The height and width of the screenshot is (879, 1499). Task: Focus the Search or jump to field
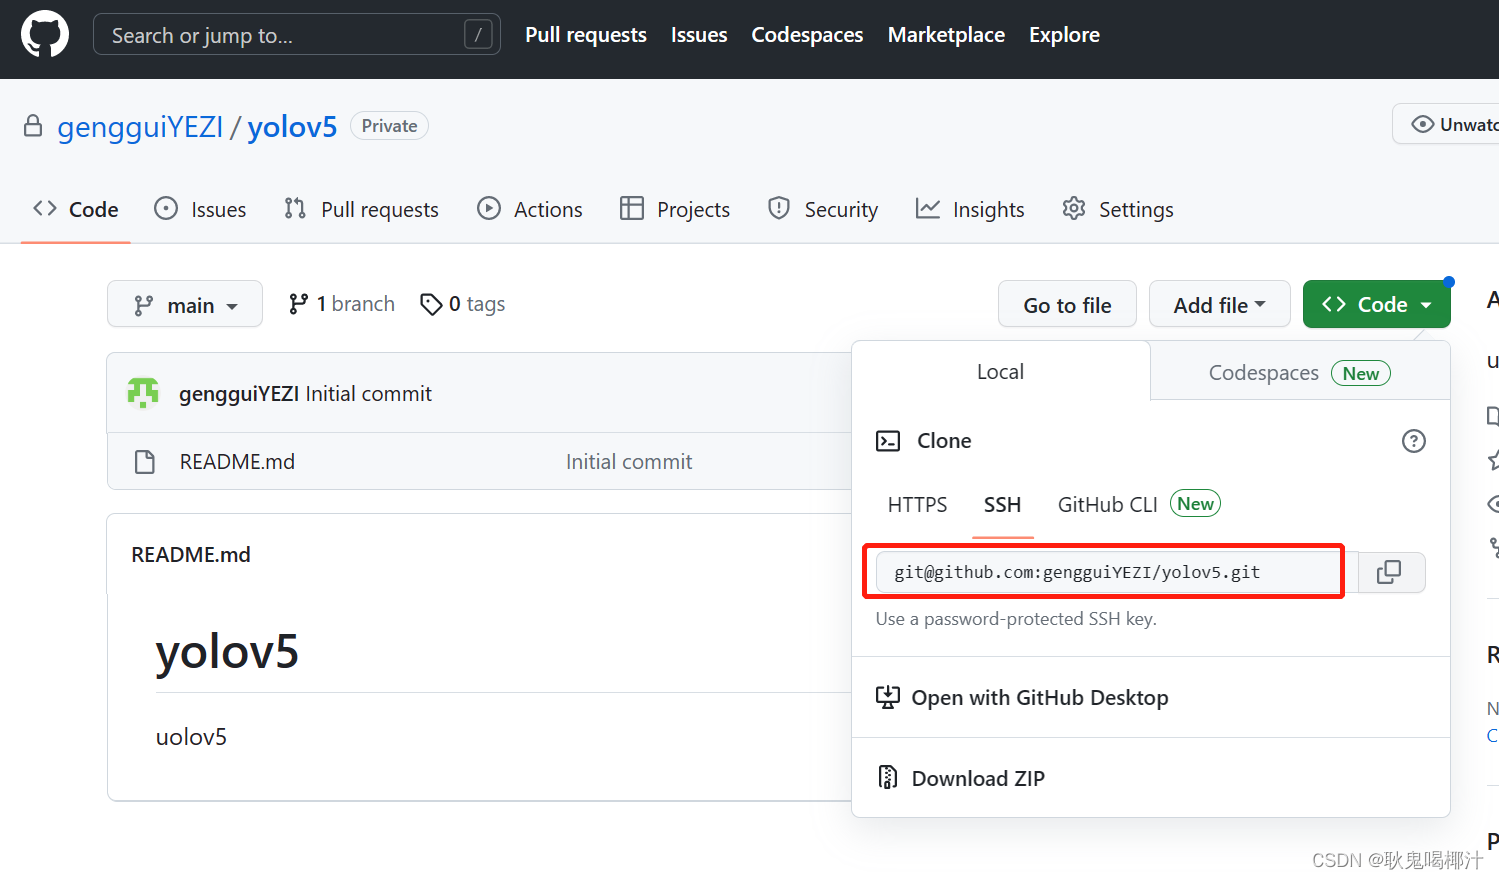click(x=296, y=35)
